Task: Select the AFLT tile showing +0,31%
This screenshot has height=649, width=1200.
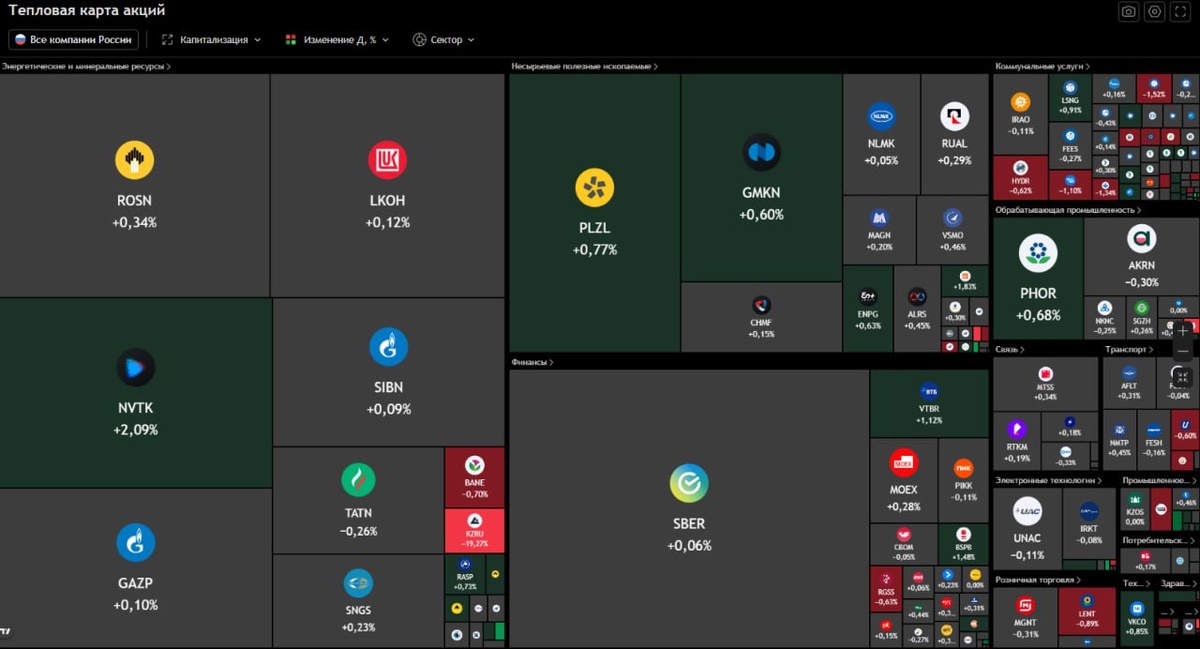Action: pyautogui.click(x=1129, y=384)
